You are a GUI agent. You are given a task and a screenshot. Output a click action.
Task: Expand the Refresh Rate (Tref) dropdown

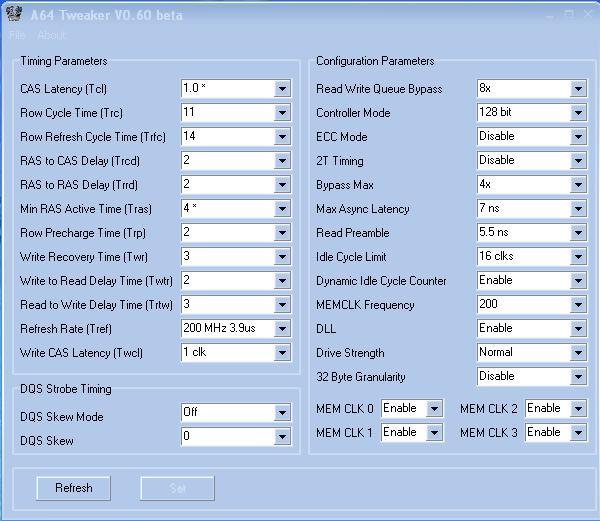[x=282, y=329]
